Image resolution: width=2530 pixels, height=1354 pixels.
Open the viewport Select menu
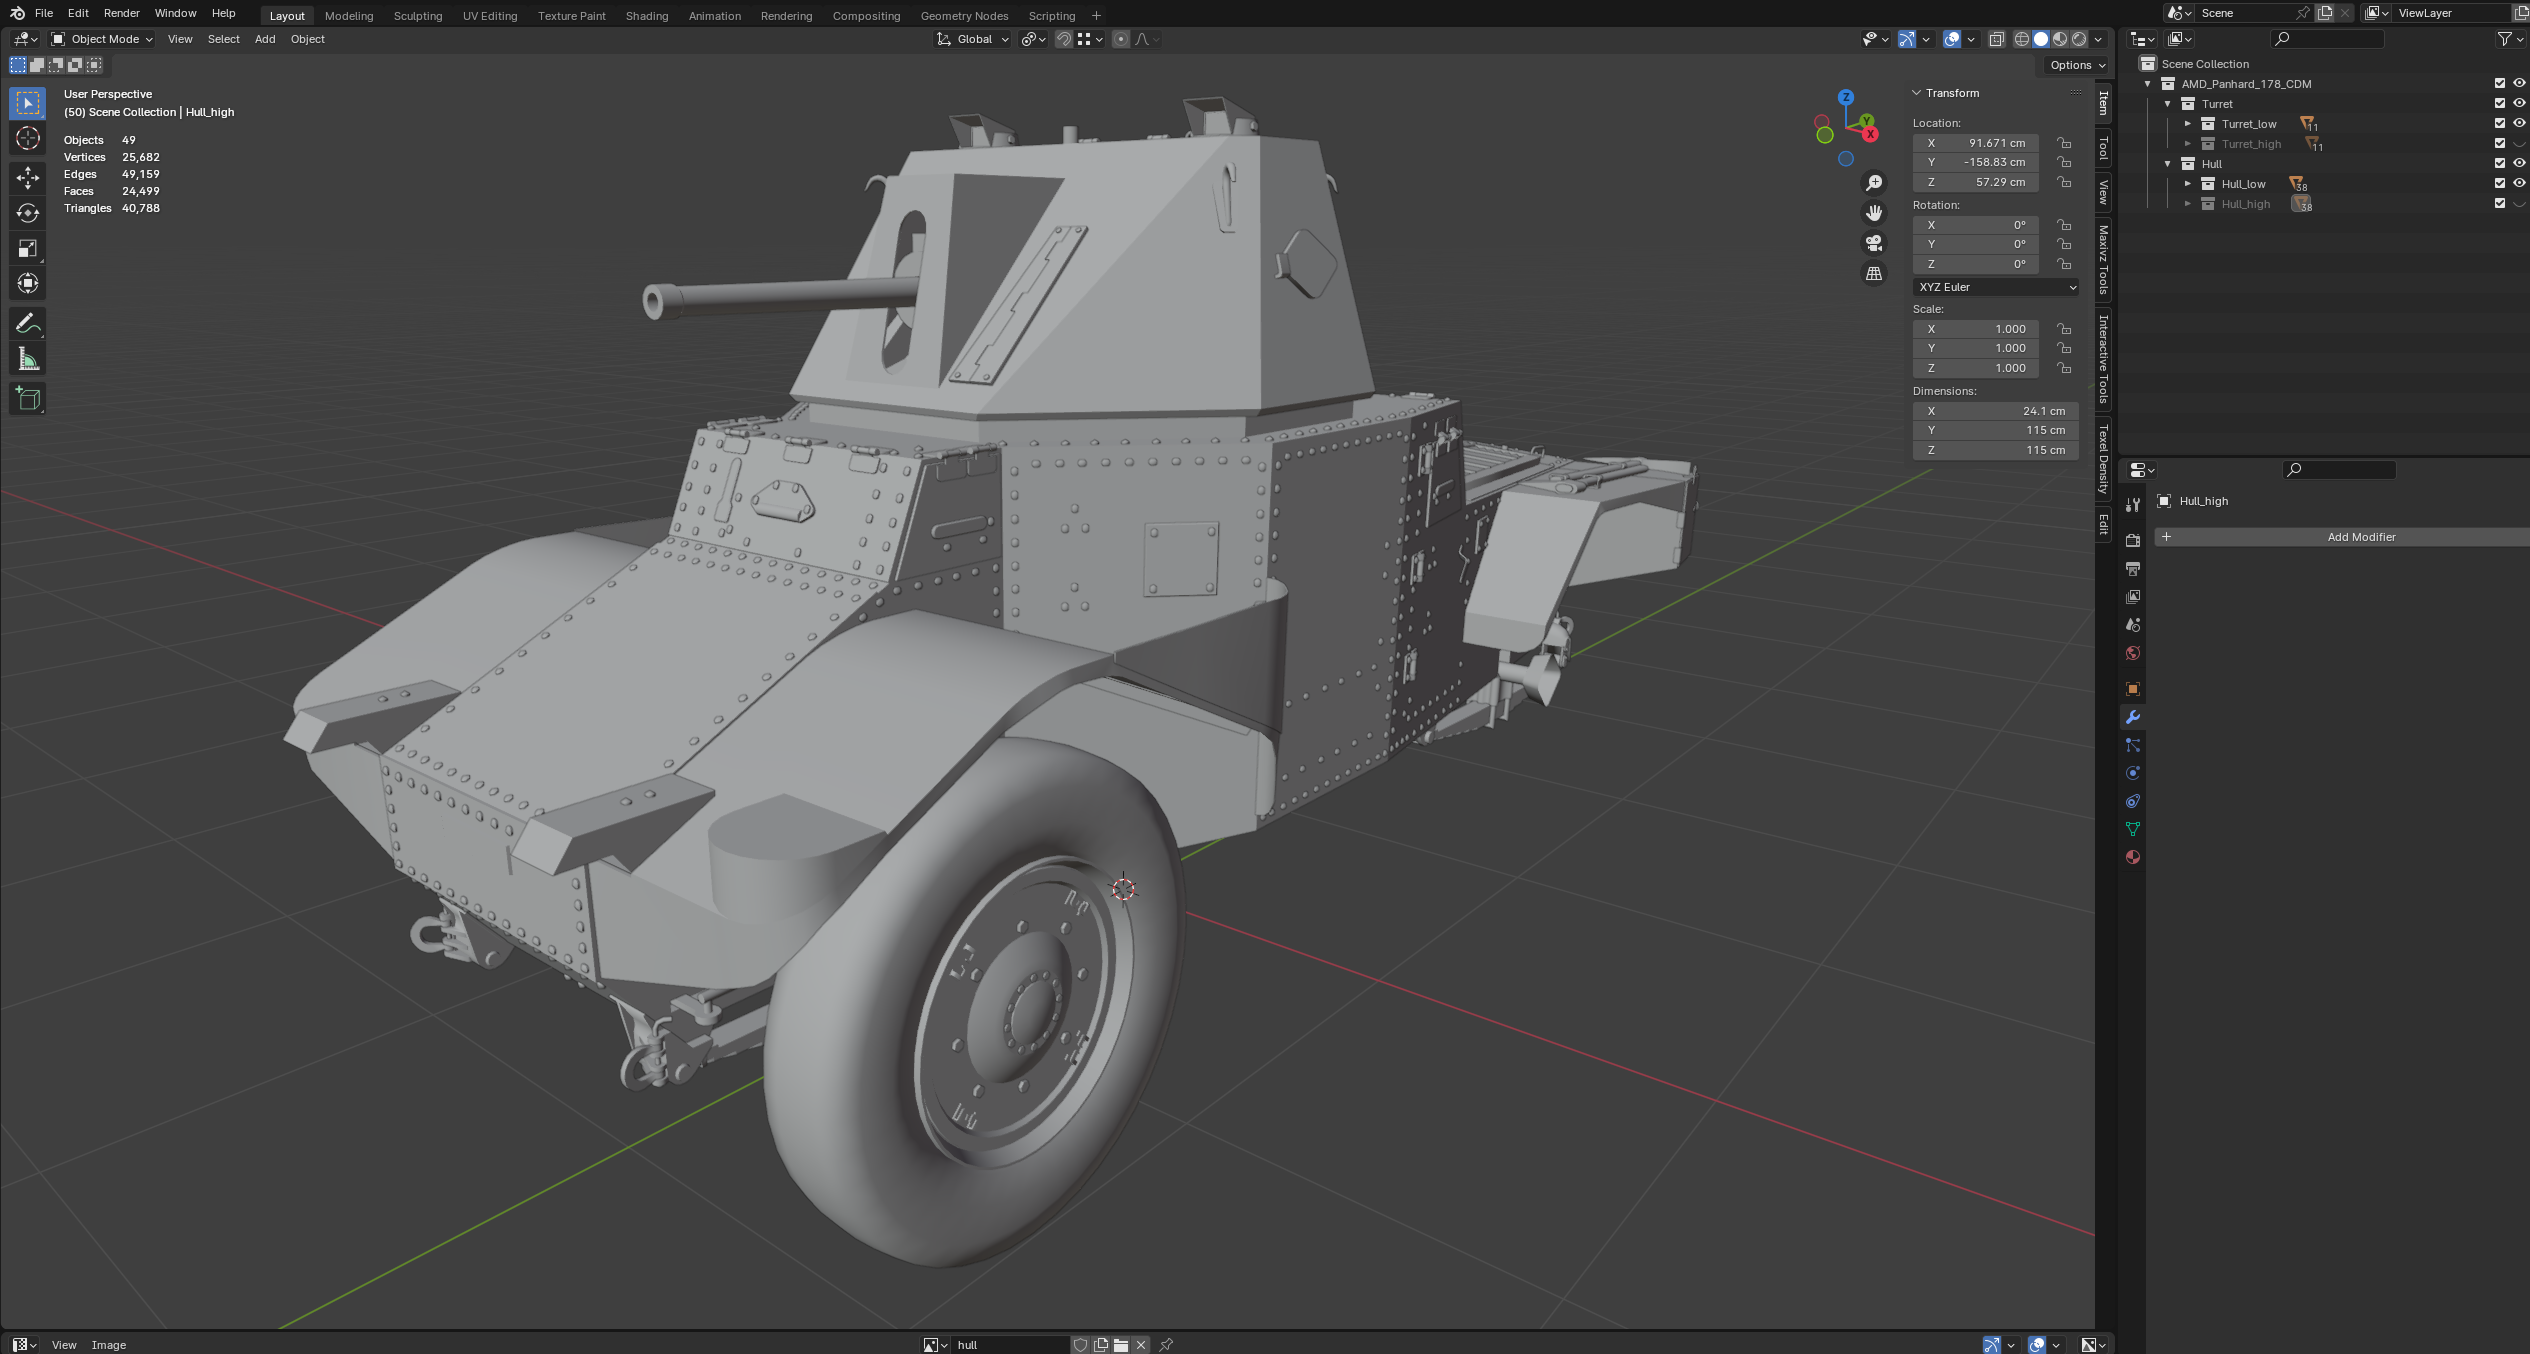point(224,39)
